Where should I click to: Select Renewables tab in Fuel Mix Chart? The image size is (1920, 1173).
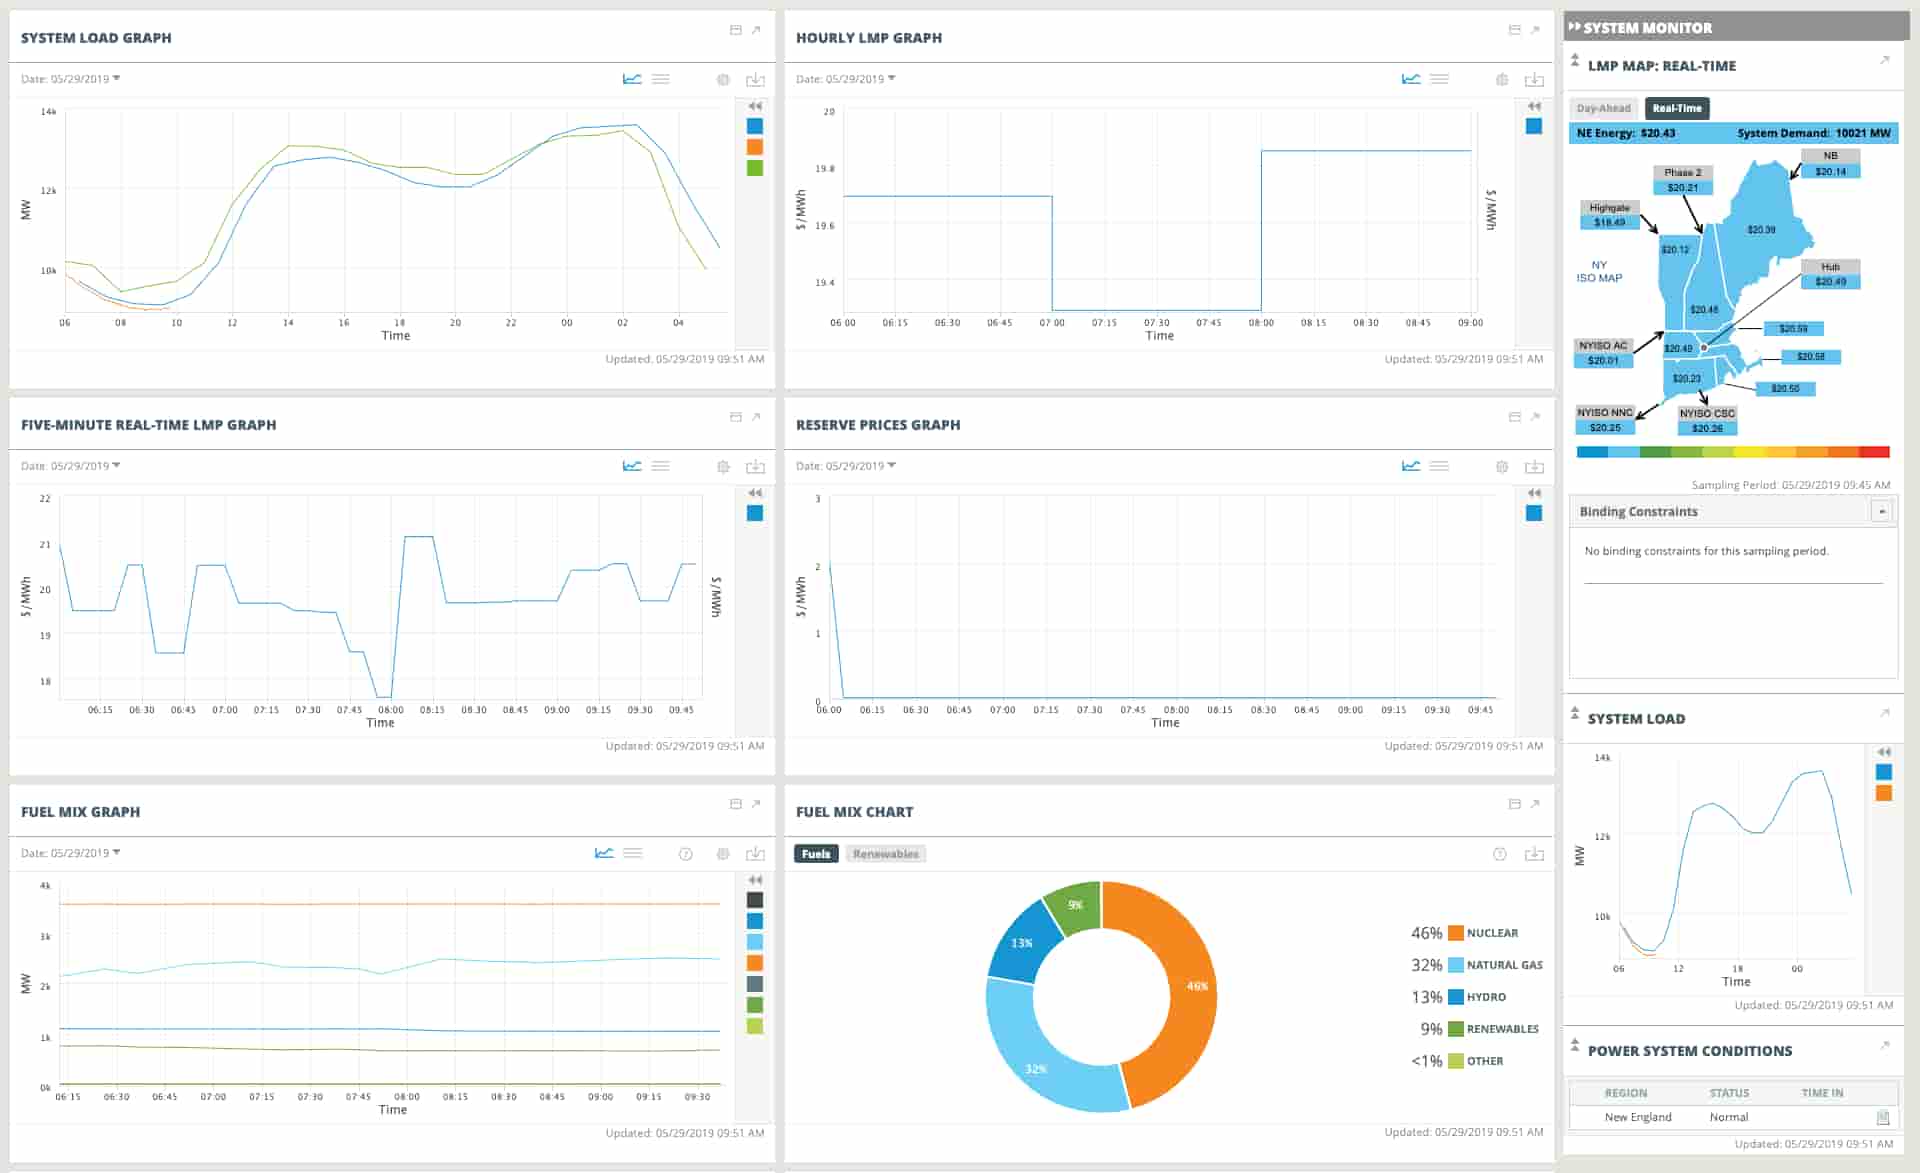click(x=886, y=854)
